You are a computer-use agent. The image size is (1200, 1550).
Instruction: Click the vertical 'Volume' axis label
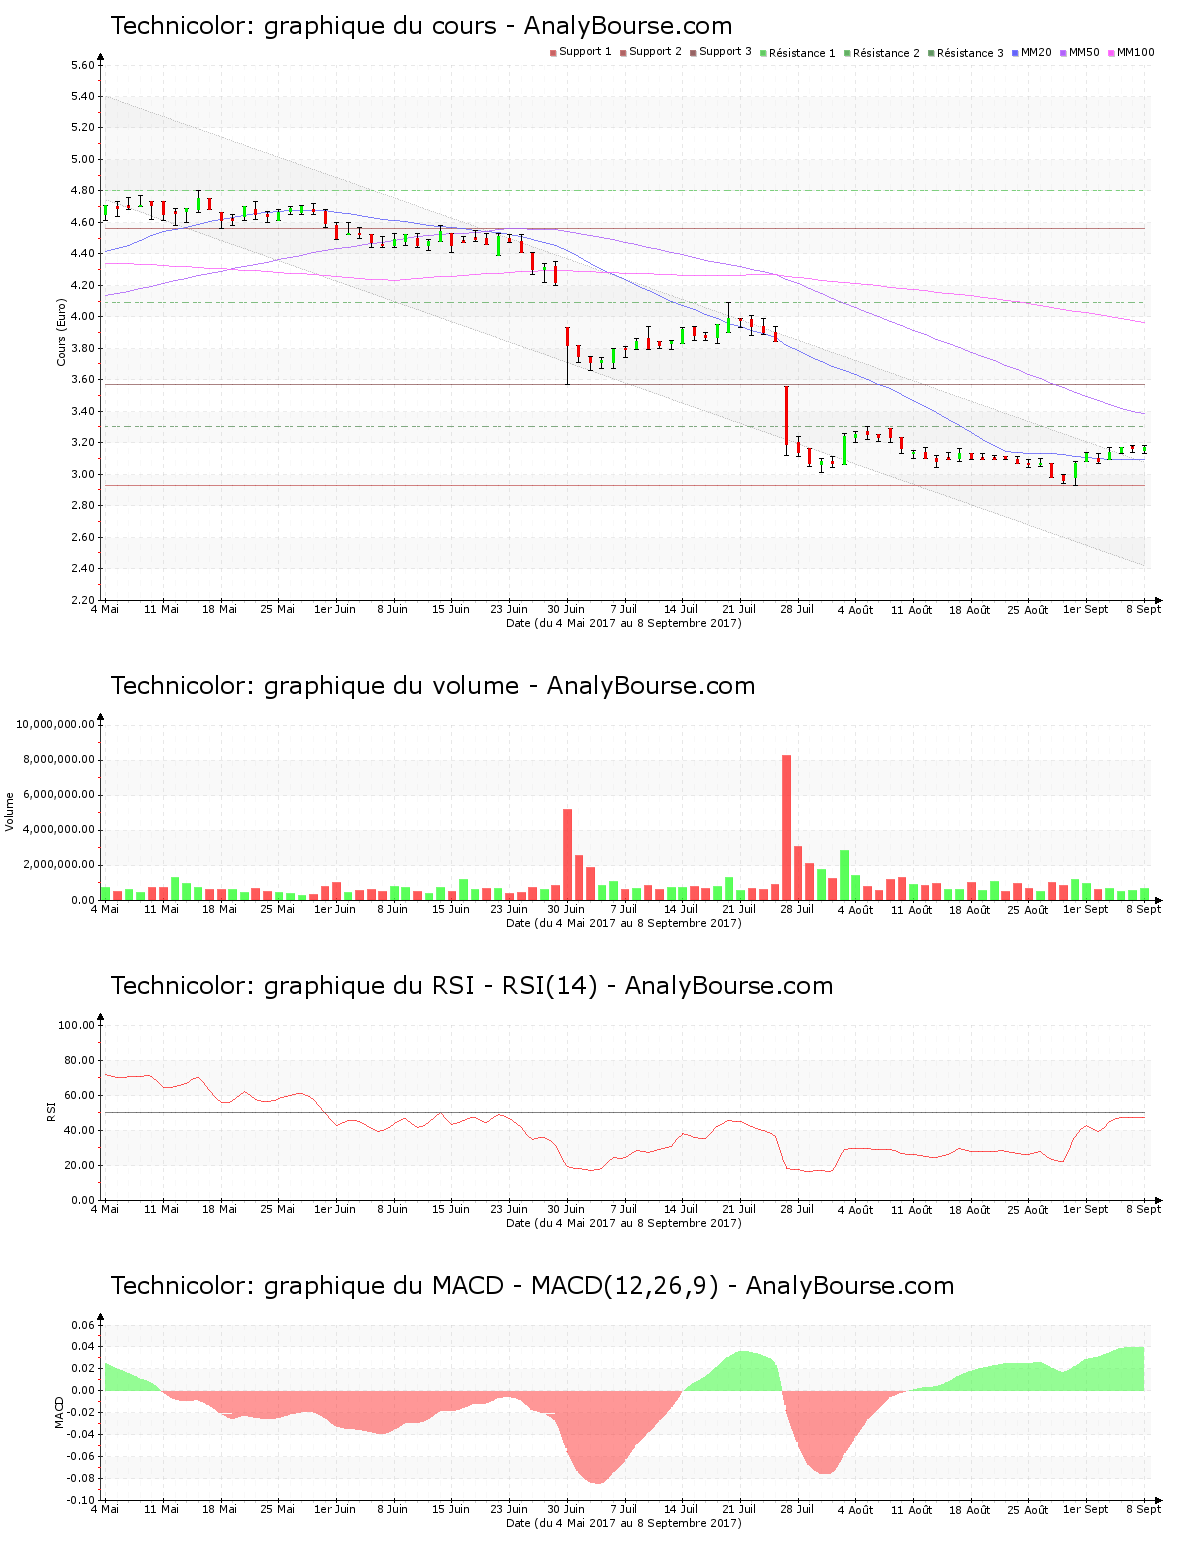(10, 811)
